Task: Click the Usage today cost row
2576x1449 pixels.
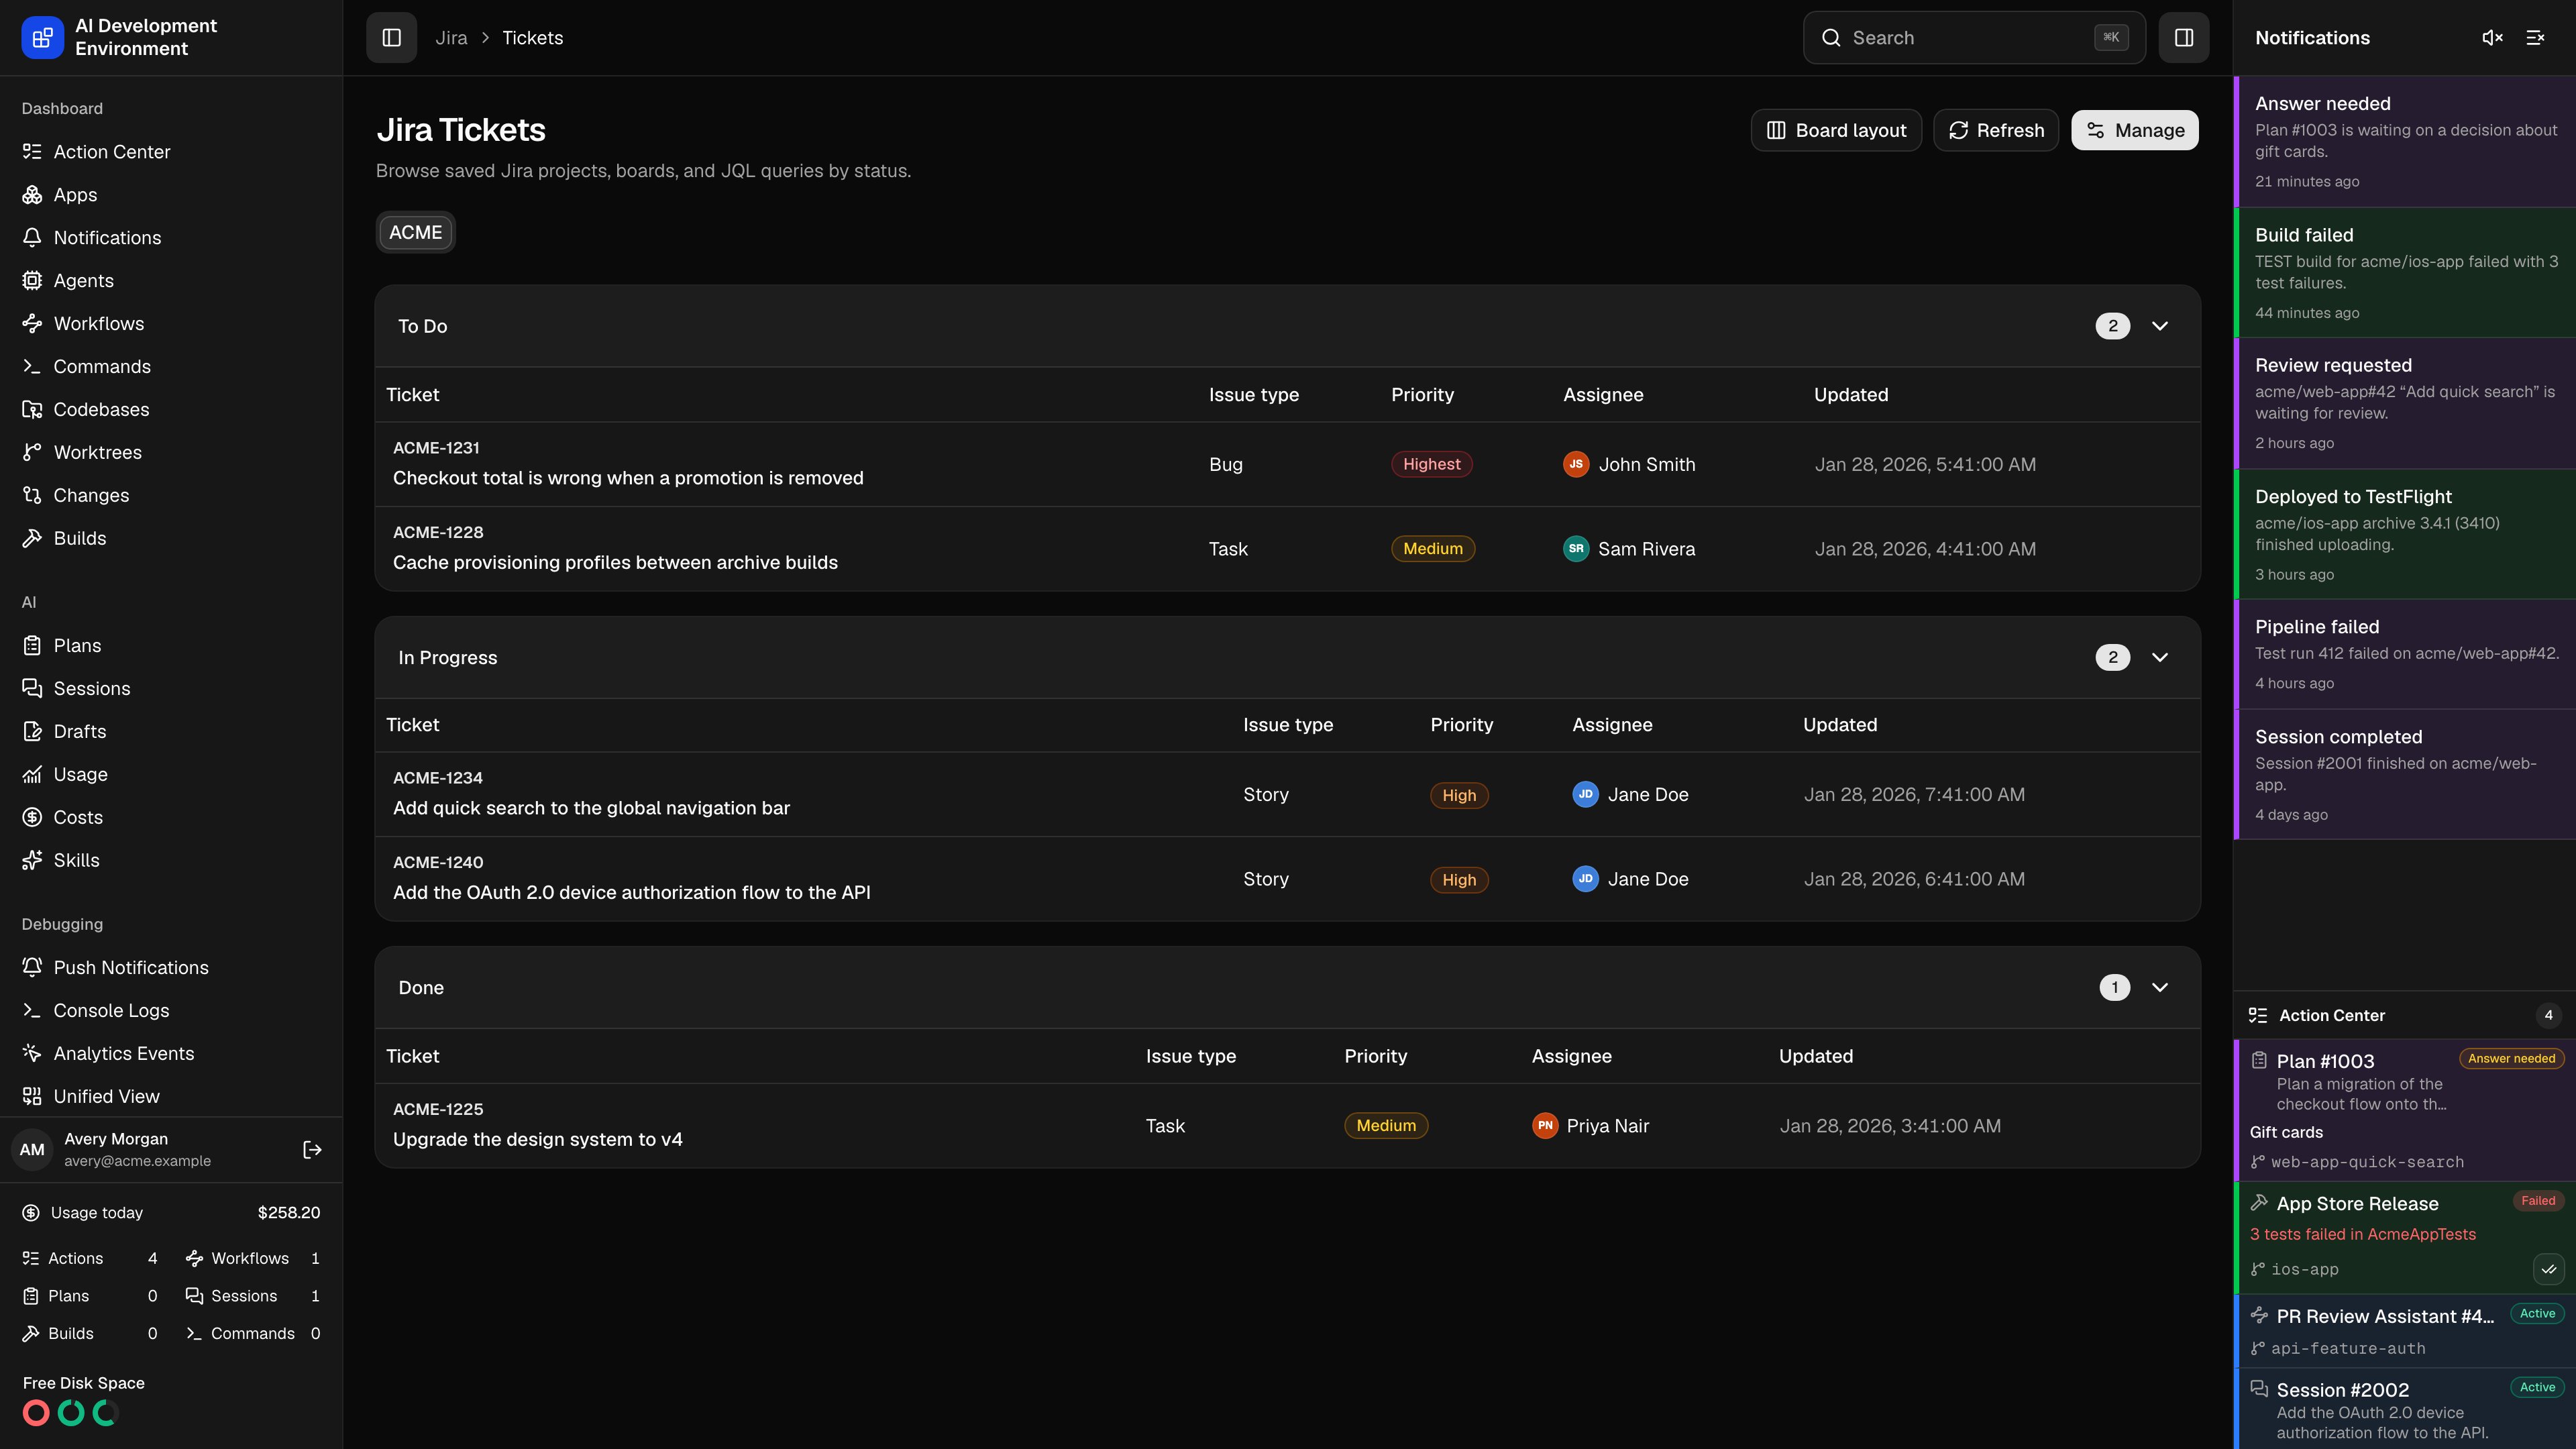Action: point(171,1213)
